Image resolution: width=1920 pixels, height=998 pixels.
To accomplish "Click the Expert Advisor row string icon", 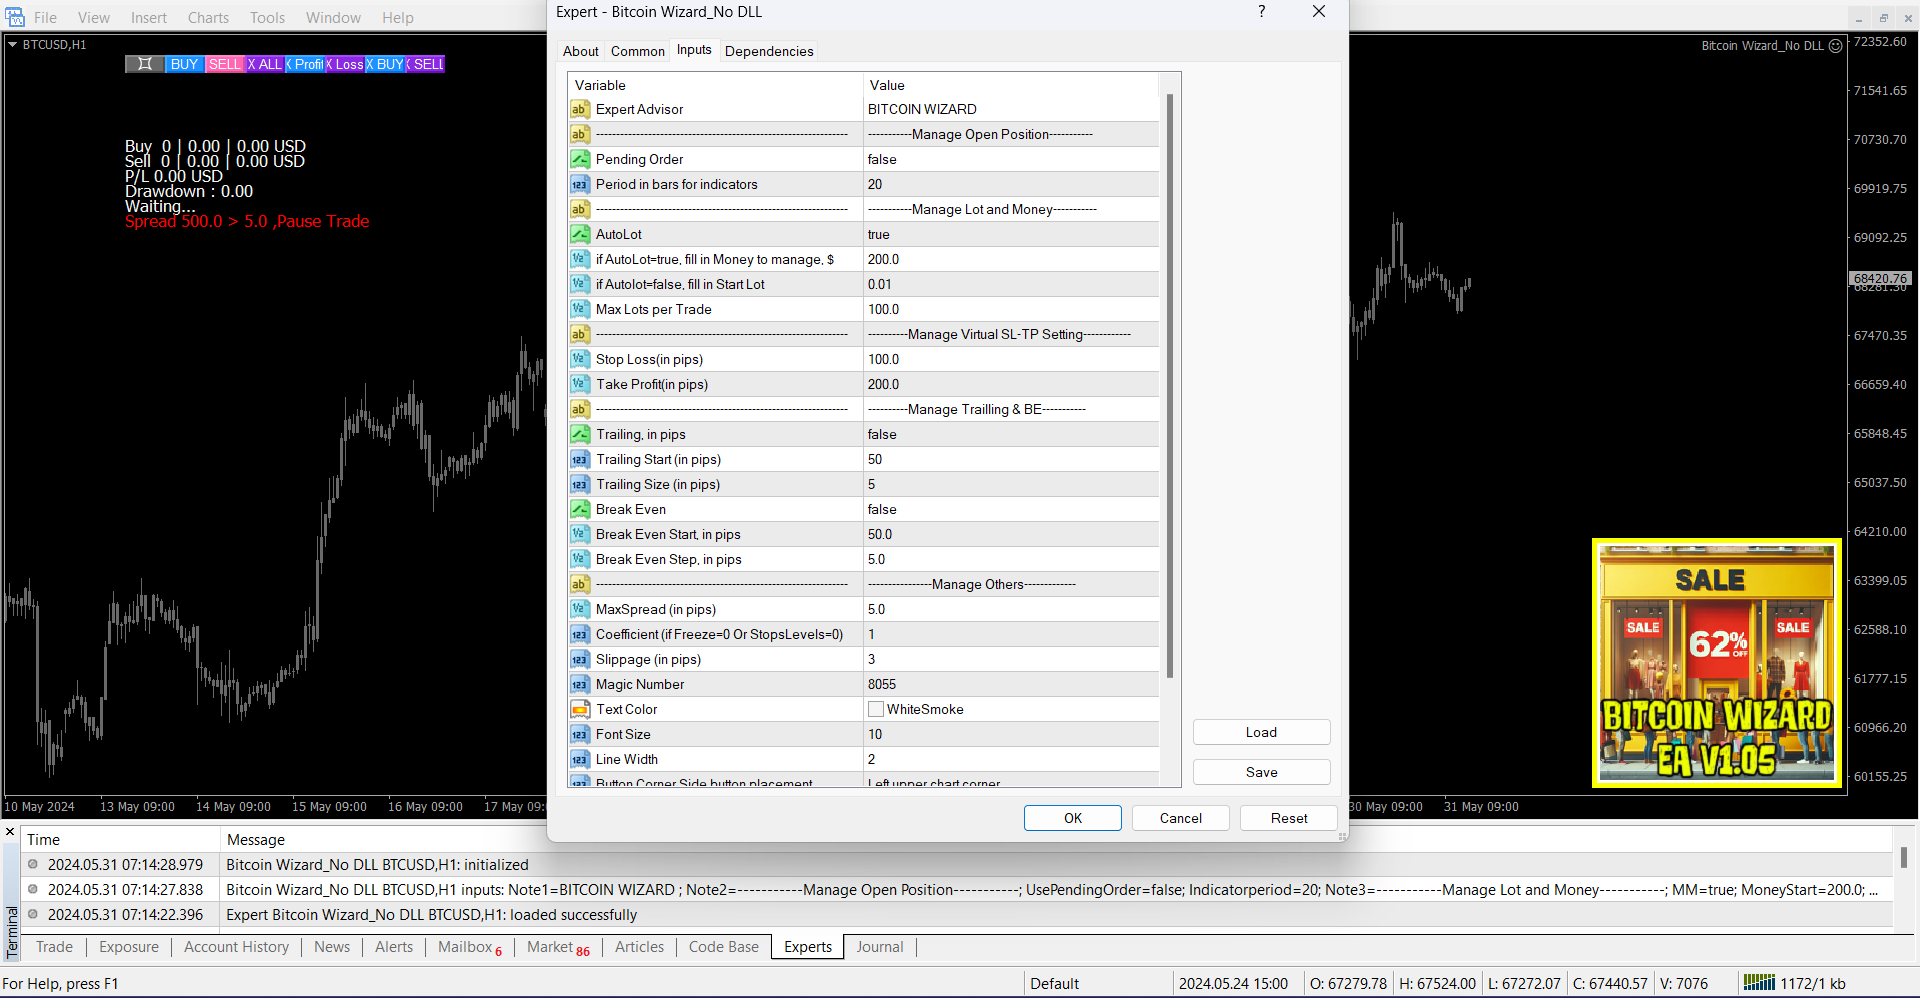I will (580, 109).
